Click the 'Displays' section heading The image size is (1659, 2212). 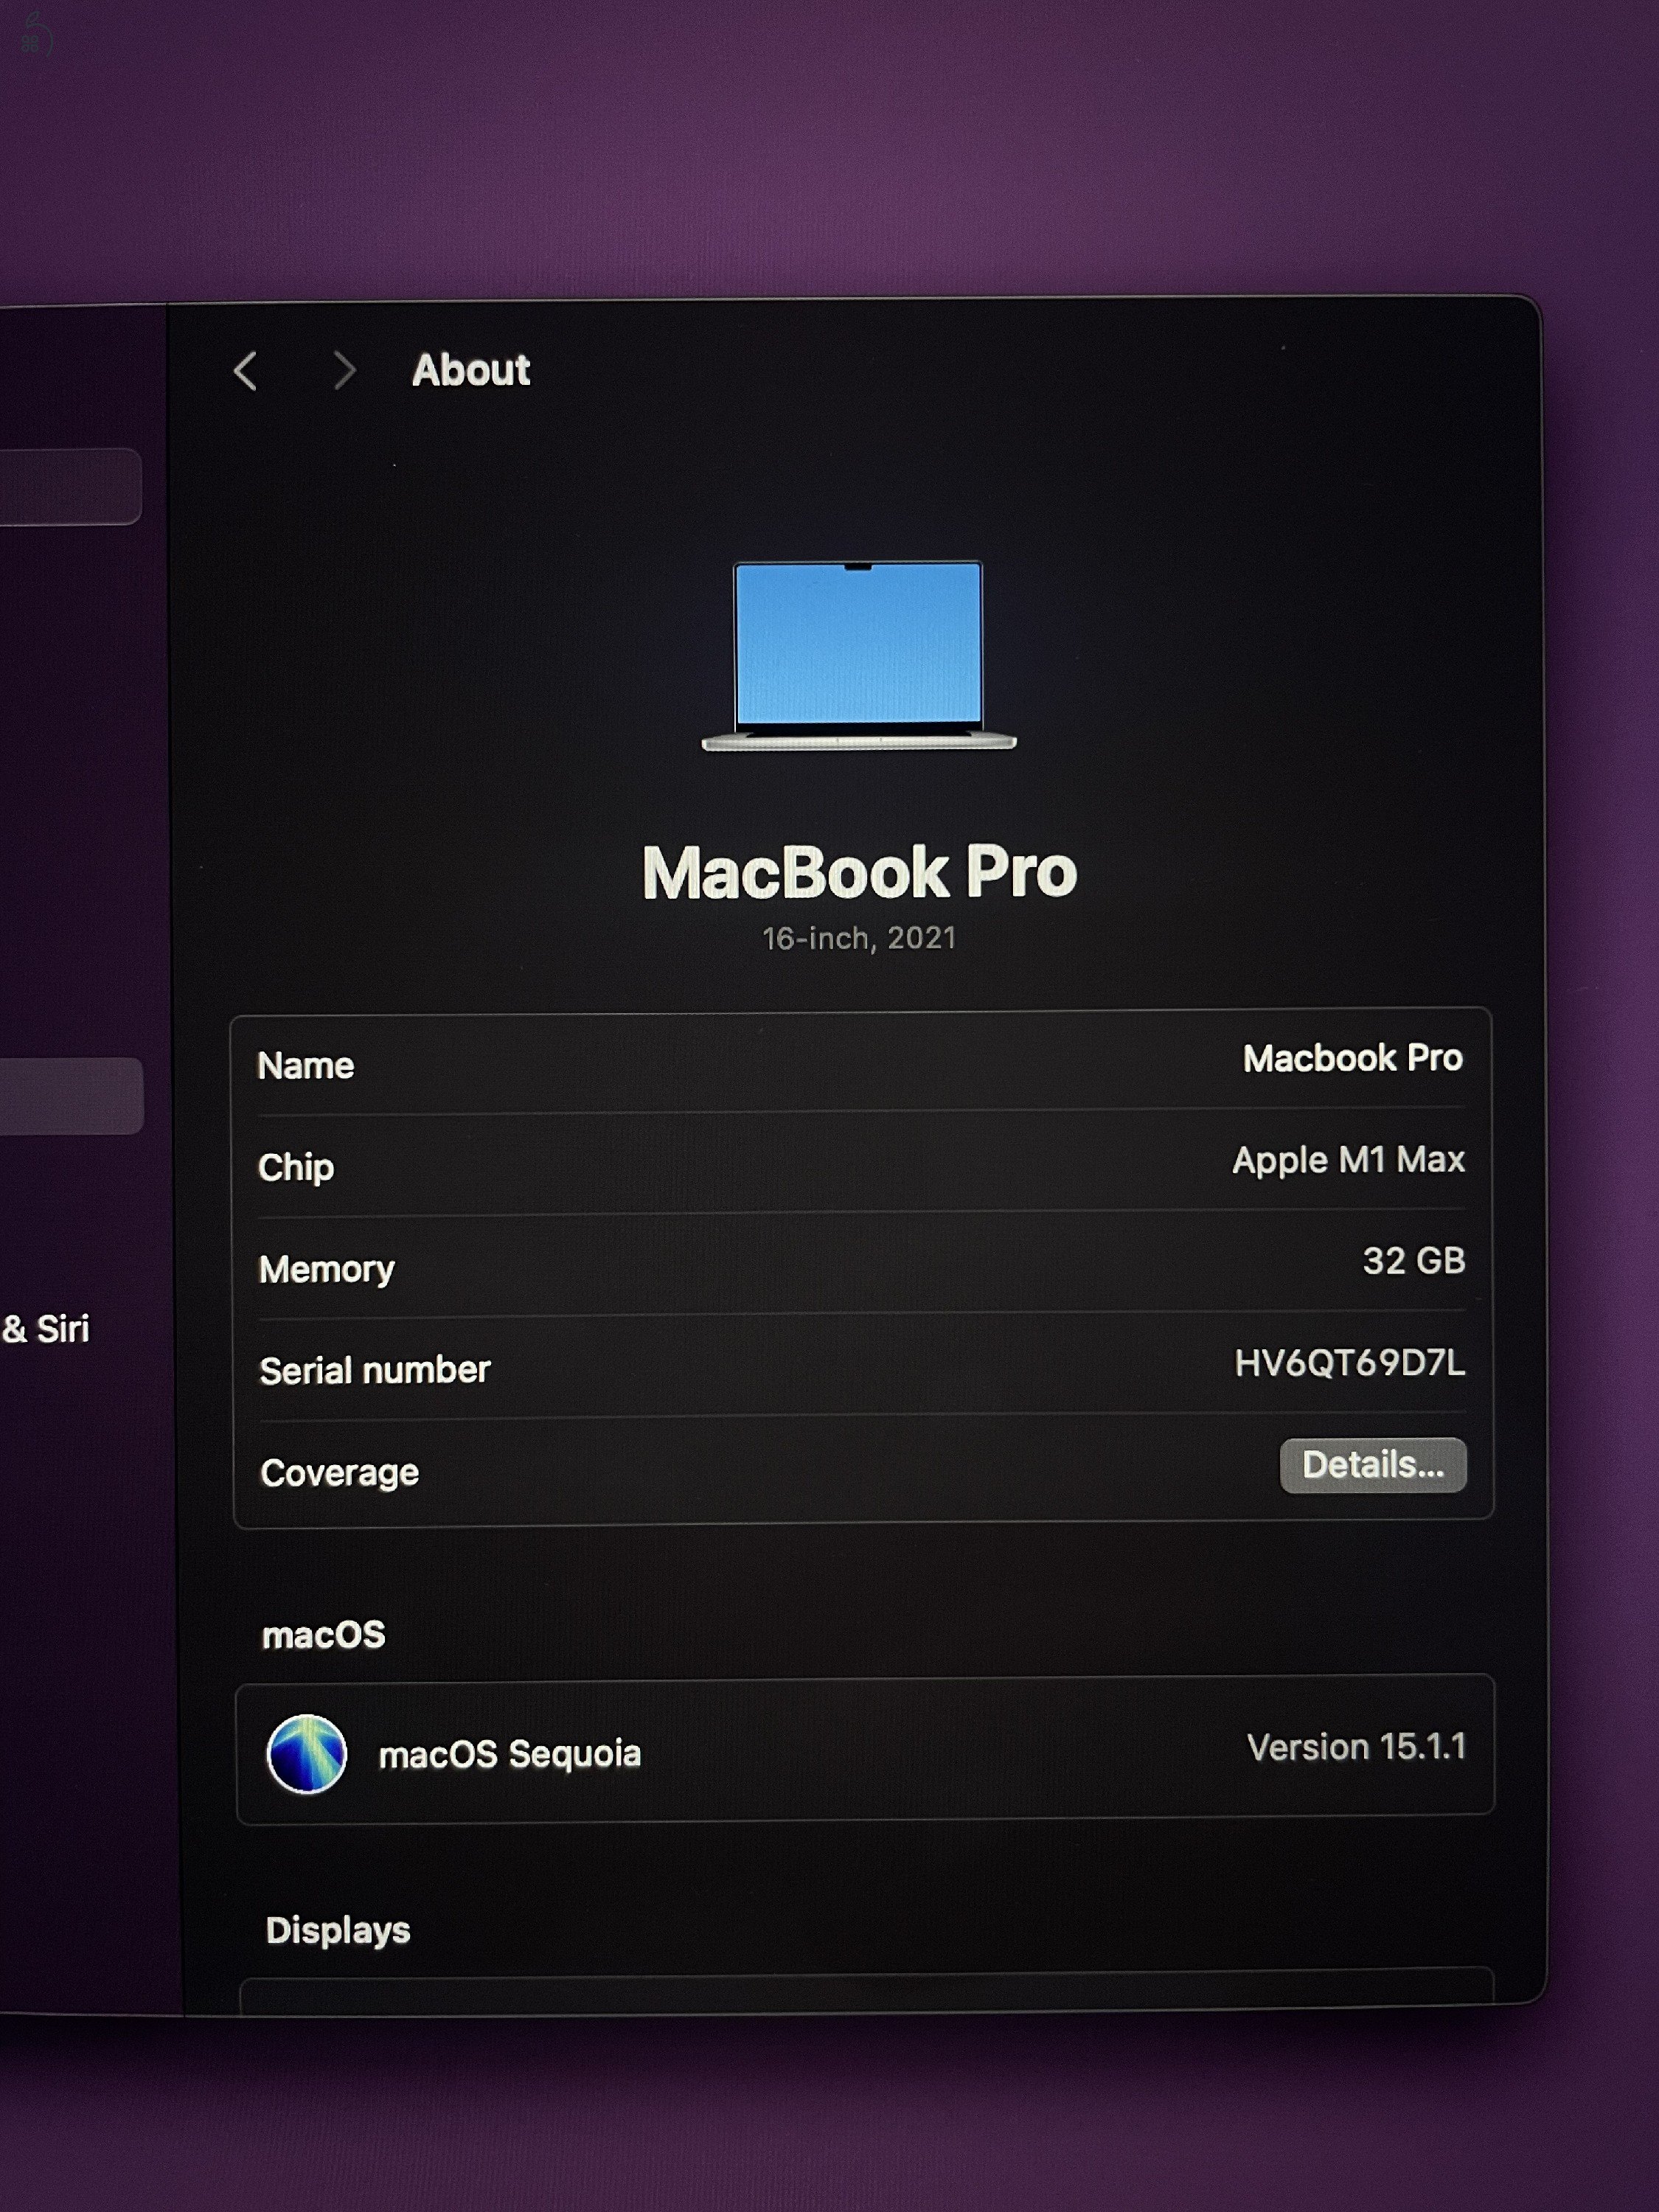tap(338, 1930)
